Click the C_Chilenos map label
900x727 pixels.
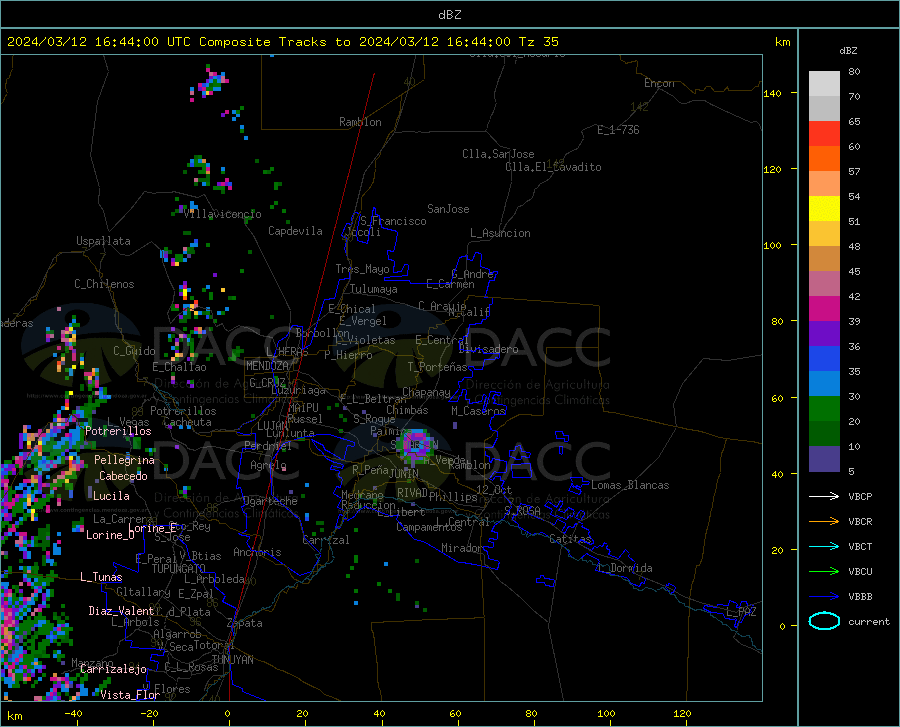tap(104, 284)
